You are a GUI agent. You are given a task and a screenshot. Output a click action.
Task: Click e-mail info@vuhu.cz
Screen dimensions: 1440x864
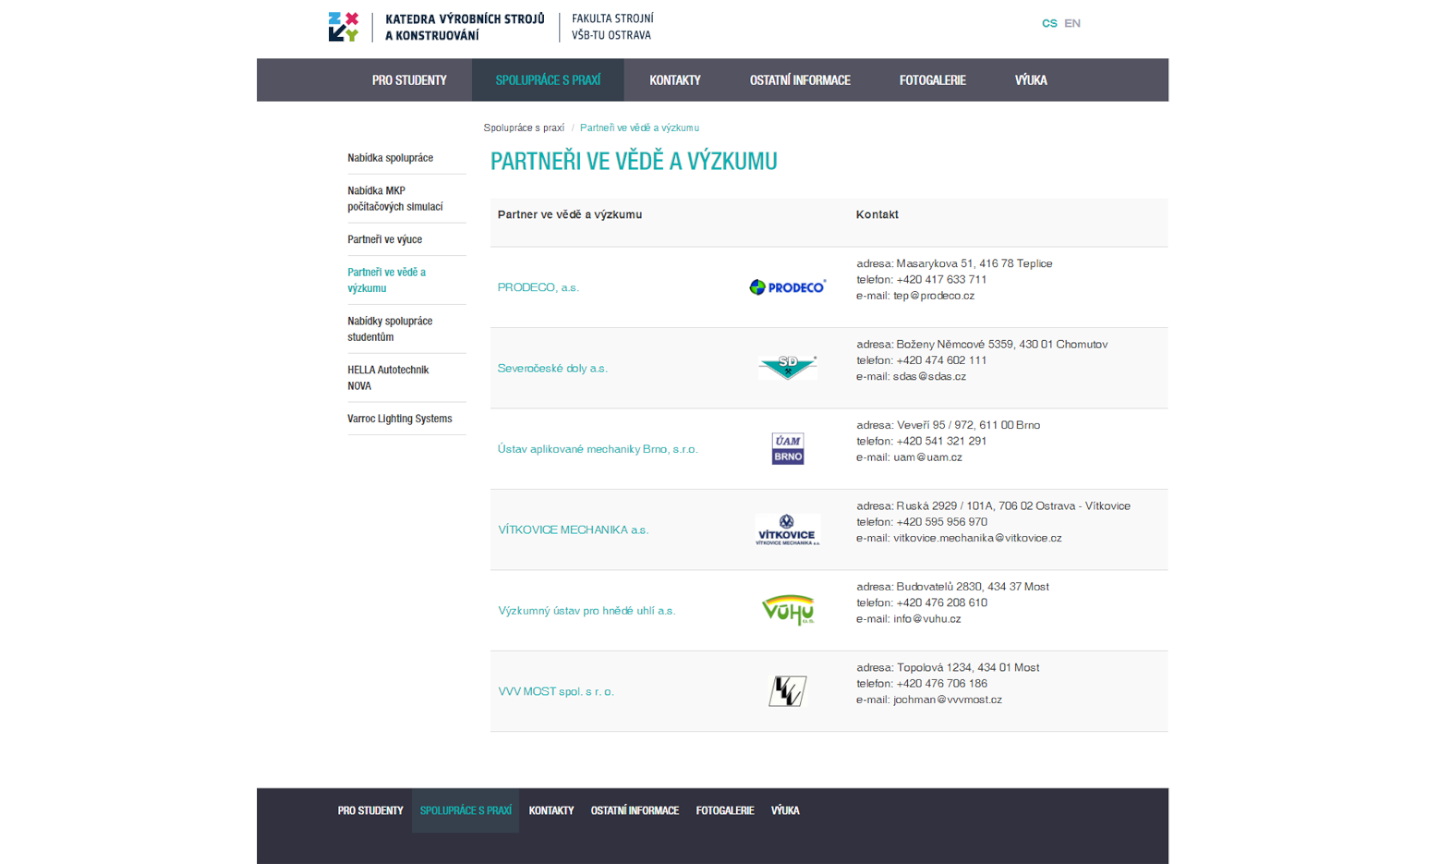pyautogui.click(x=927, y=619)
